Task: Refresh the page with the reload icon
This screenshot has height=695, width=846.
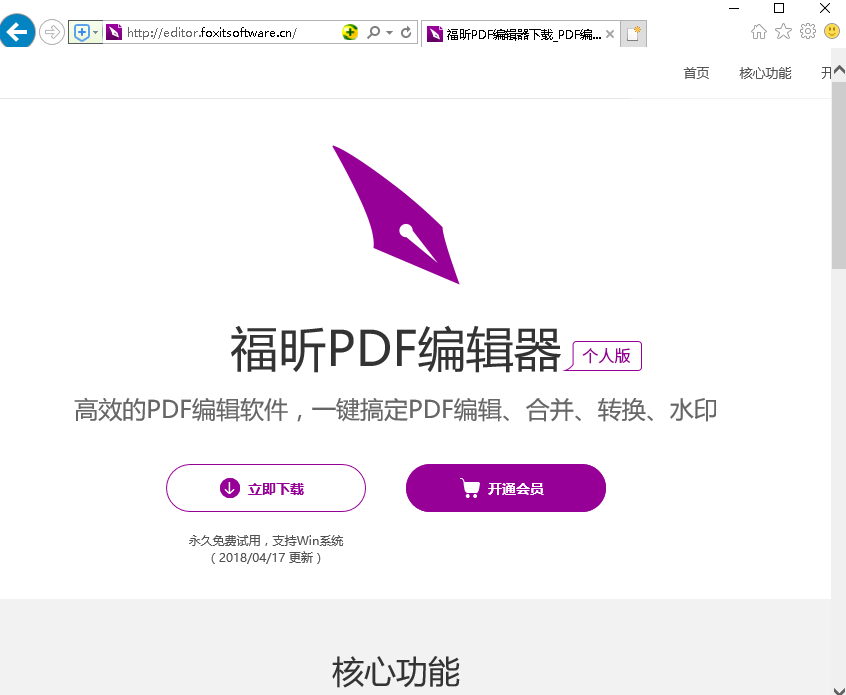Action: point(406,32)
